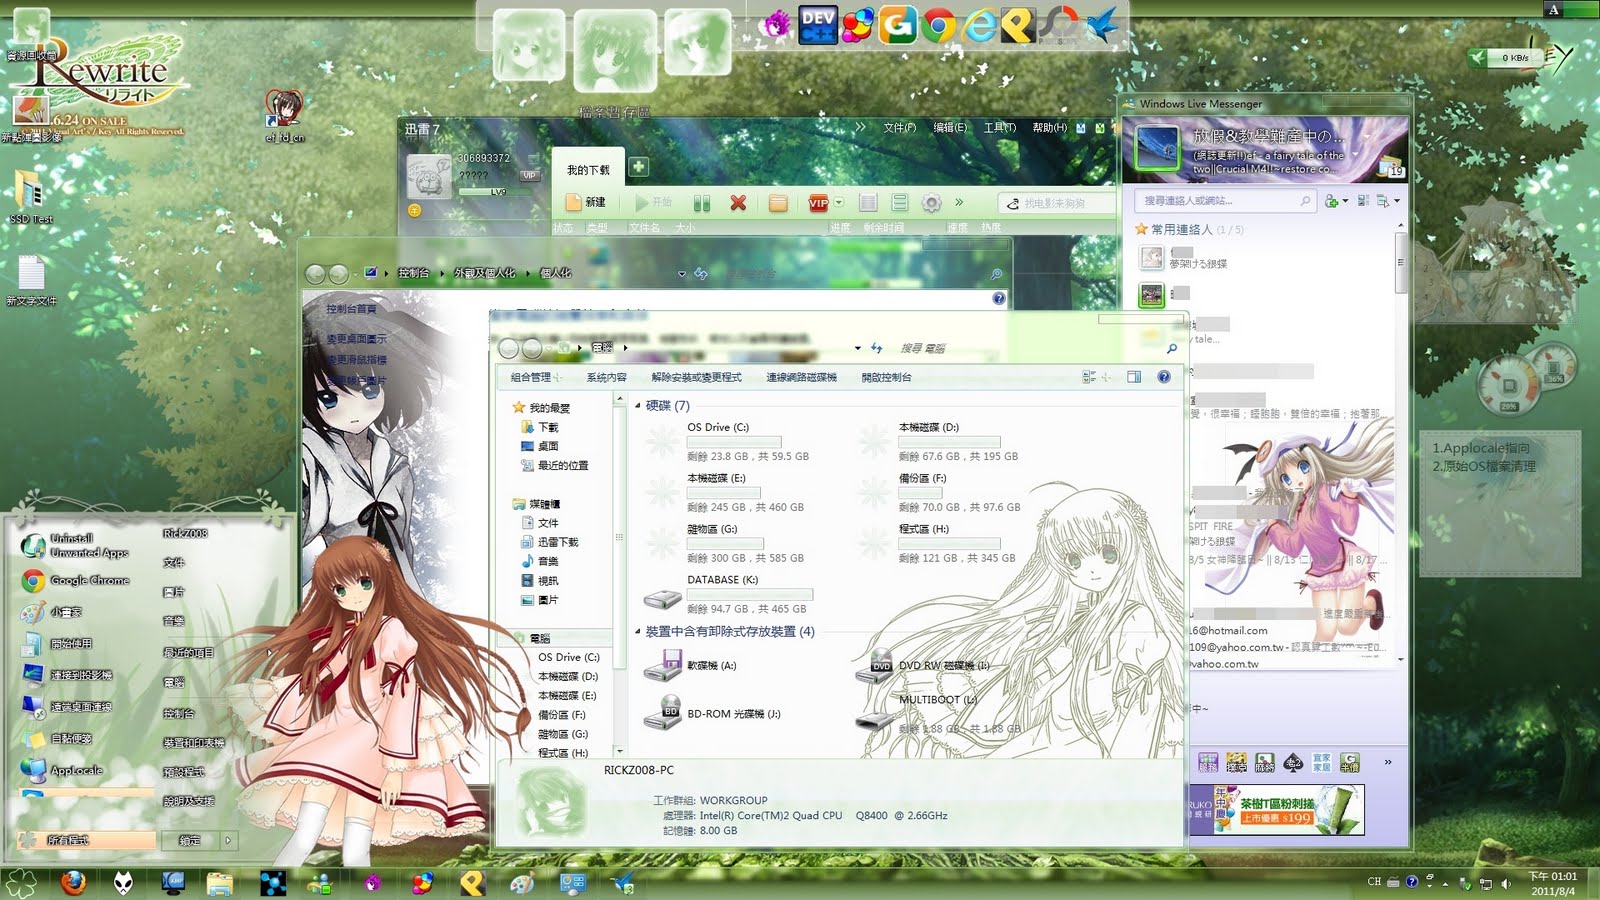Launch Google Chrome from the top dock
This screenshot has height=900, width=1600.
point(938,25)
